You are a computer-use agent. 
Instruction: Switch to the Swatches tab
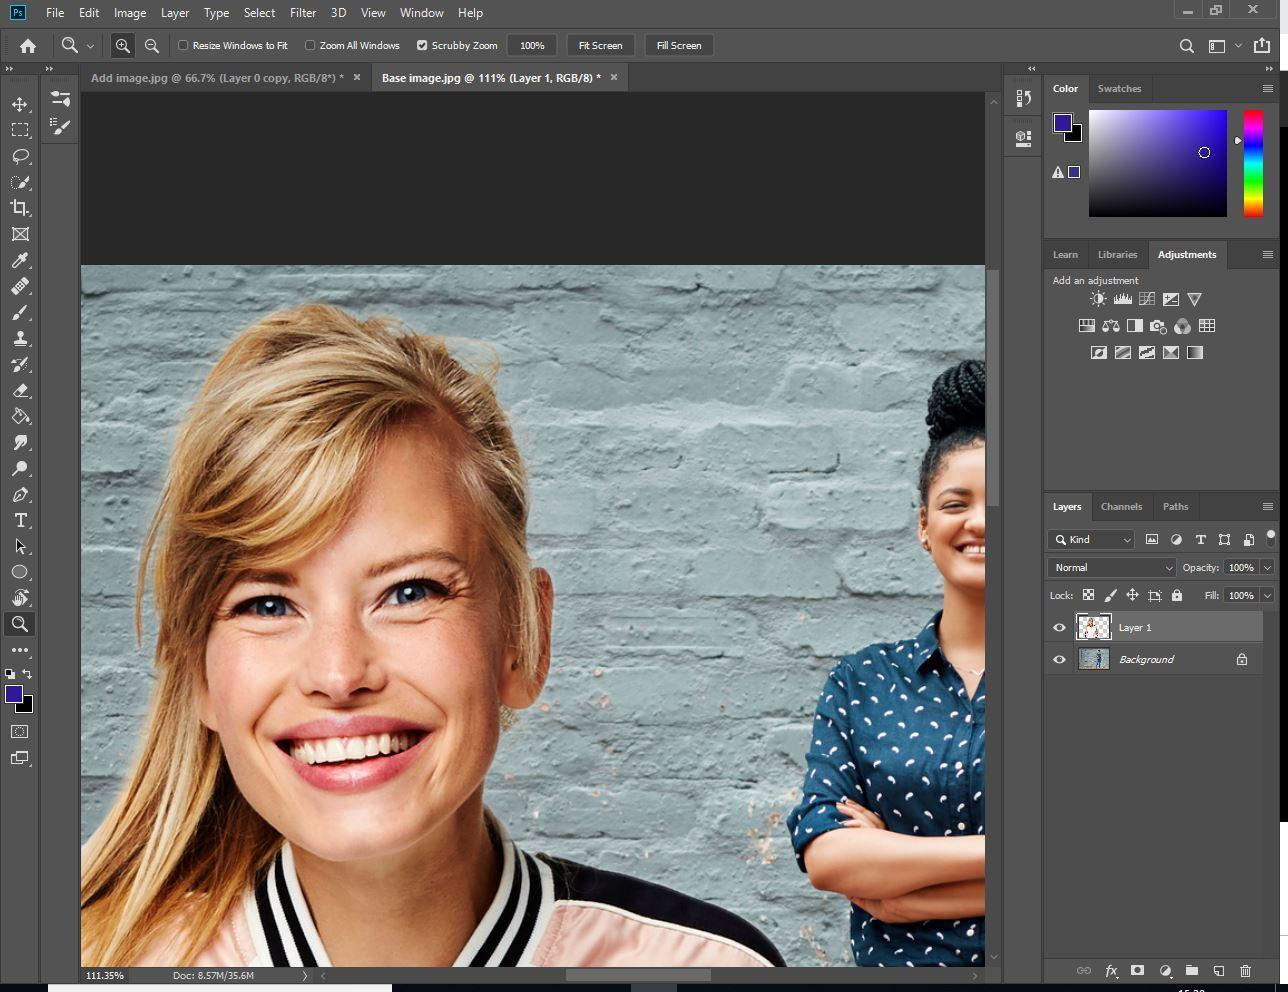[x=1119, y=89]
